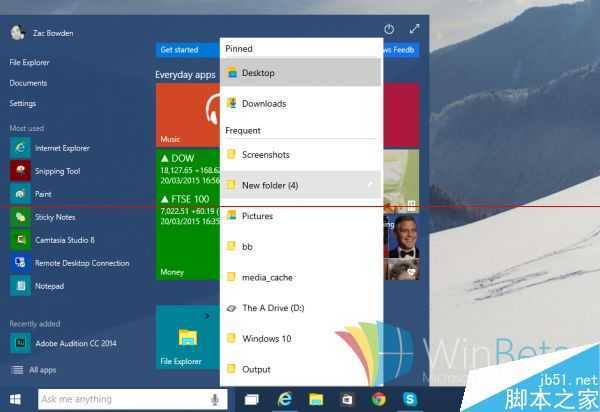Image resolution: width=600 pixels, height=412 pixels.
Task: Open Output folder in jump list
Action: click(302, 369)
